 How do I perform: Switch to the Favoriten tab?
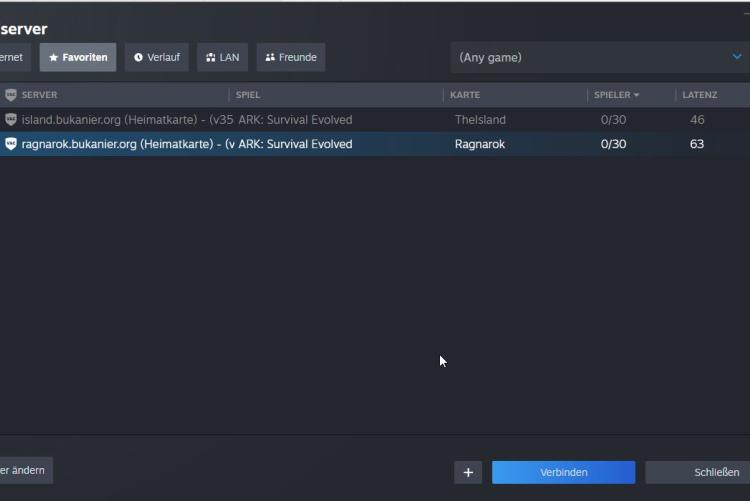pyautogui.click(x=78, y=57)
